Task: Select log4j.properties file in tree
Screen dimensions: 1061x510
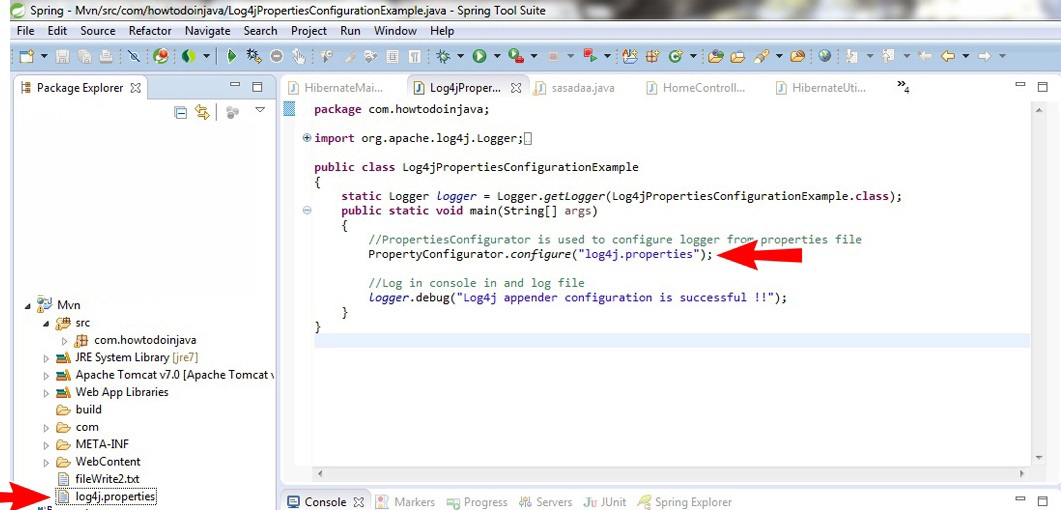Action: pyautogui.click(x=106, y=496)
